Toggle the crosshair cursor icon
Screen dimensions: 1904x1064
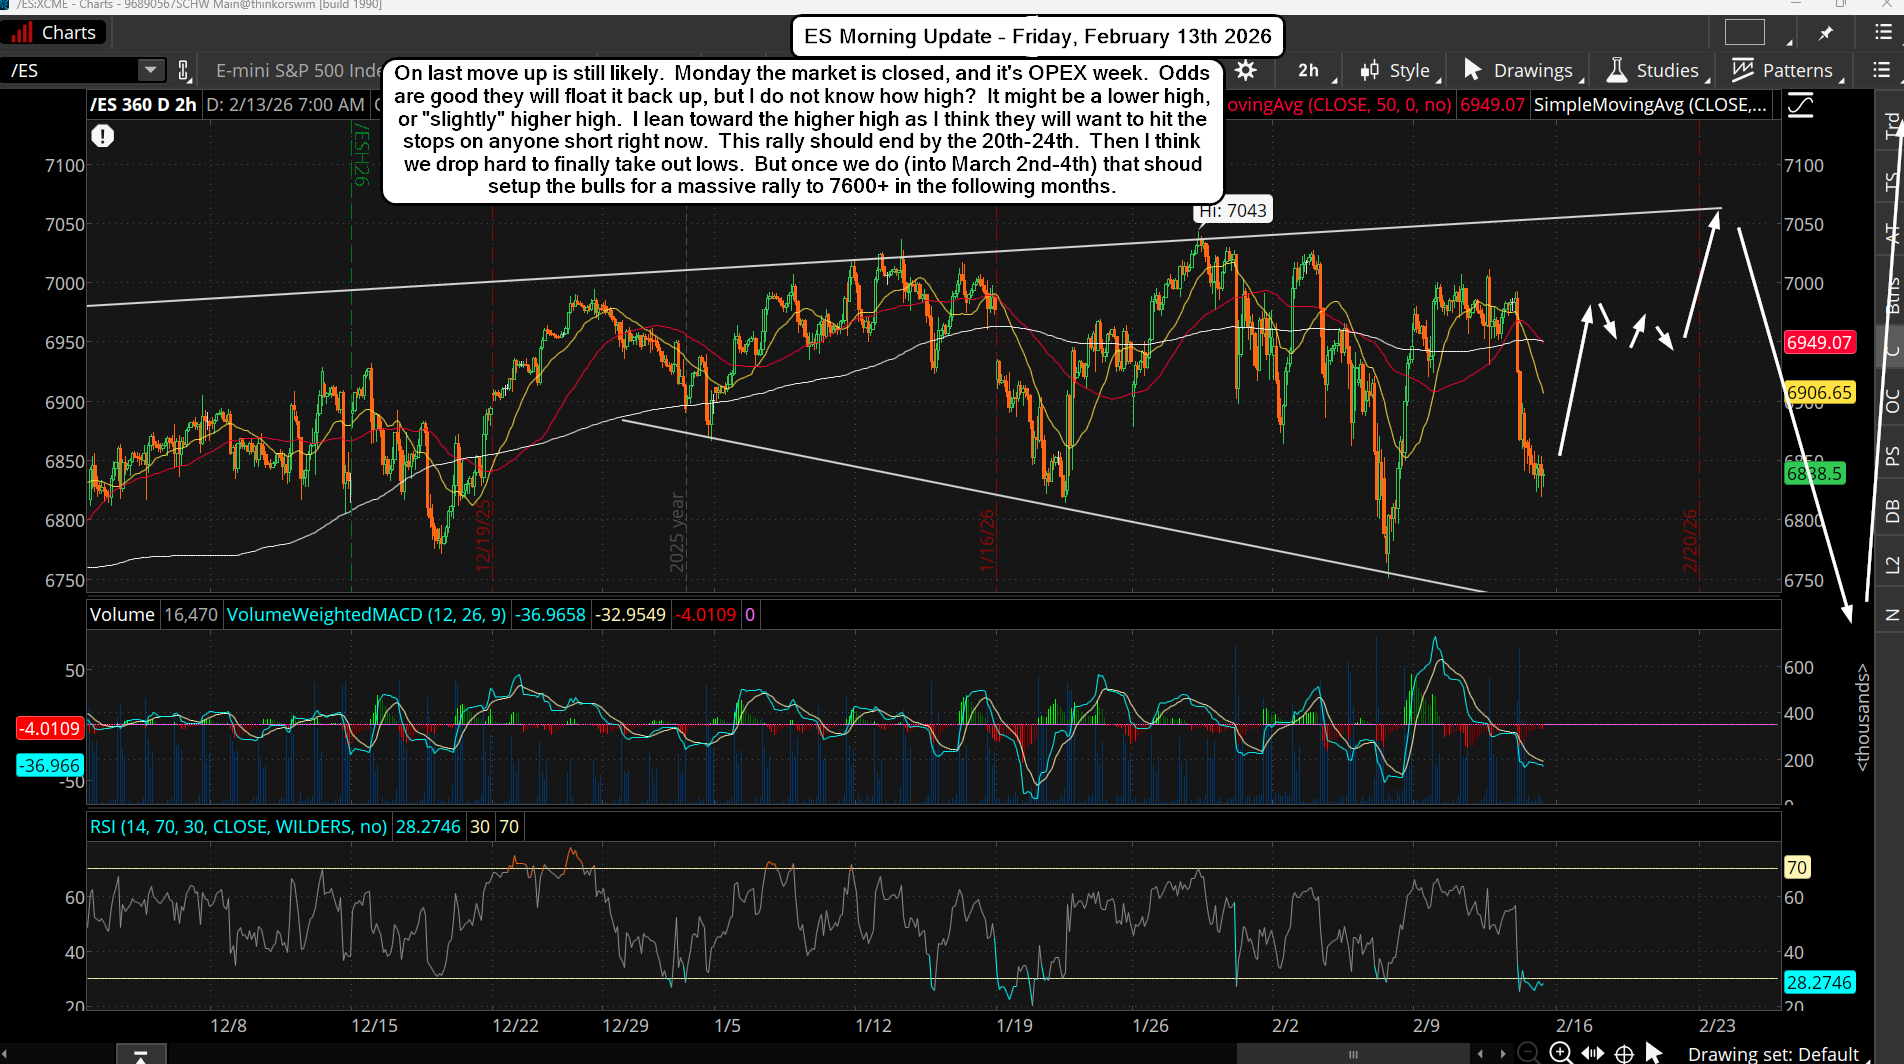[1625, 1053]
